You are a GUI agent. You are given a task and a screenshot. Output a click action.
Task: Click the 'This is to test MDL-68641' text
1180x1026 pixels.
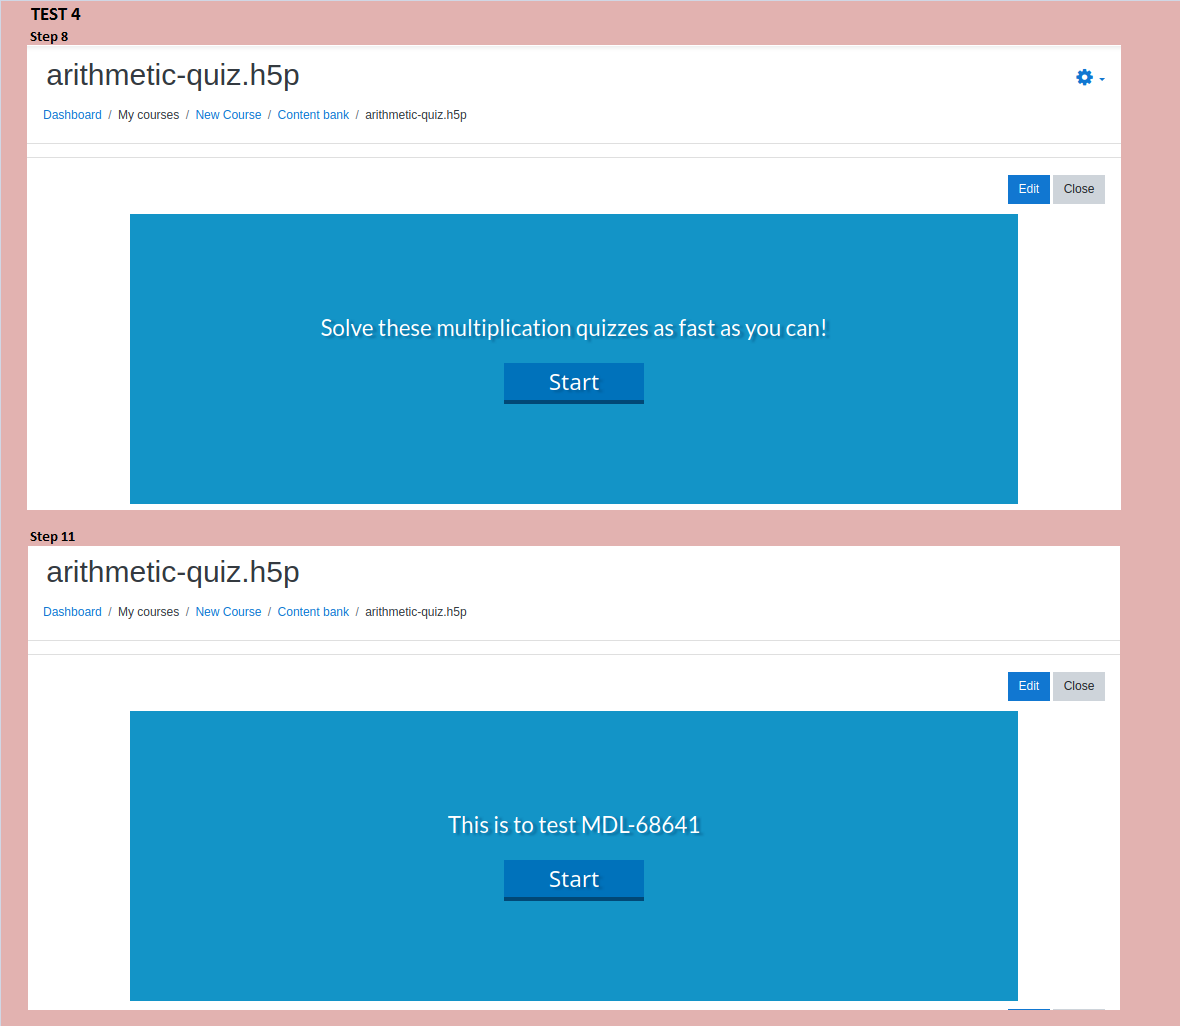coord(573,825)
